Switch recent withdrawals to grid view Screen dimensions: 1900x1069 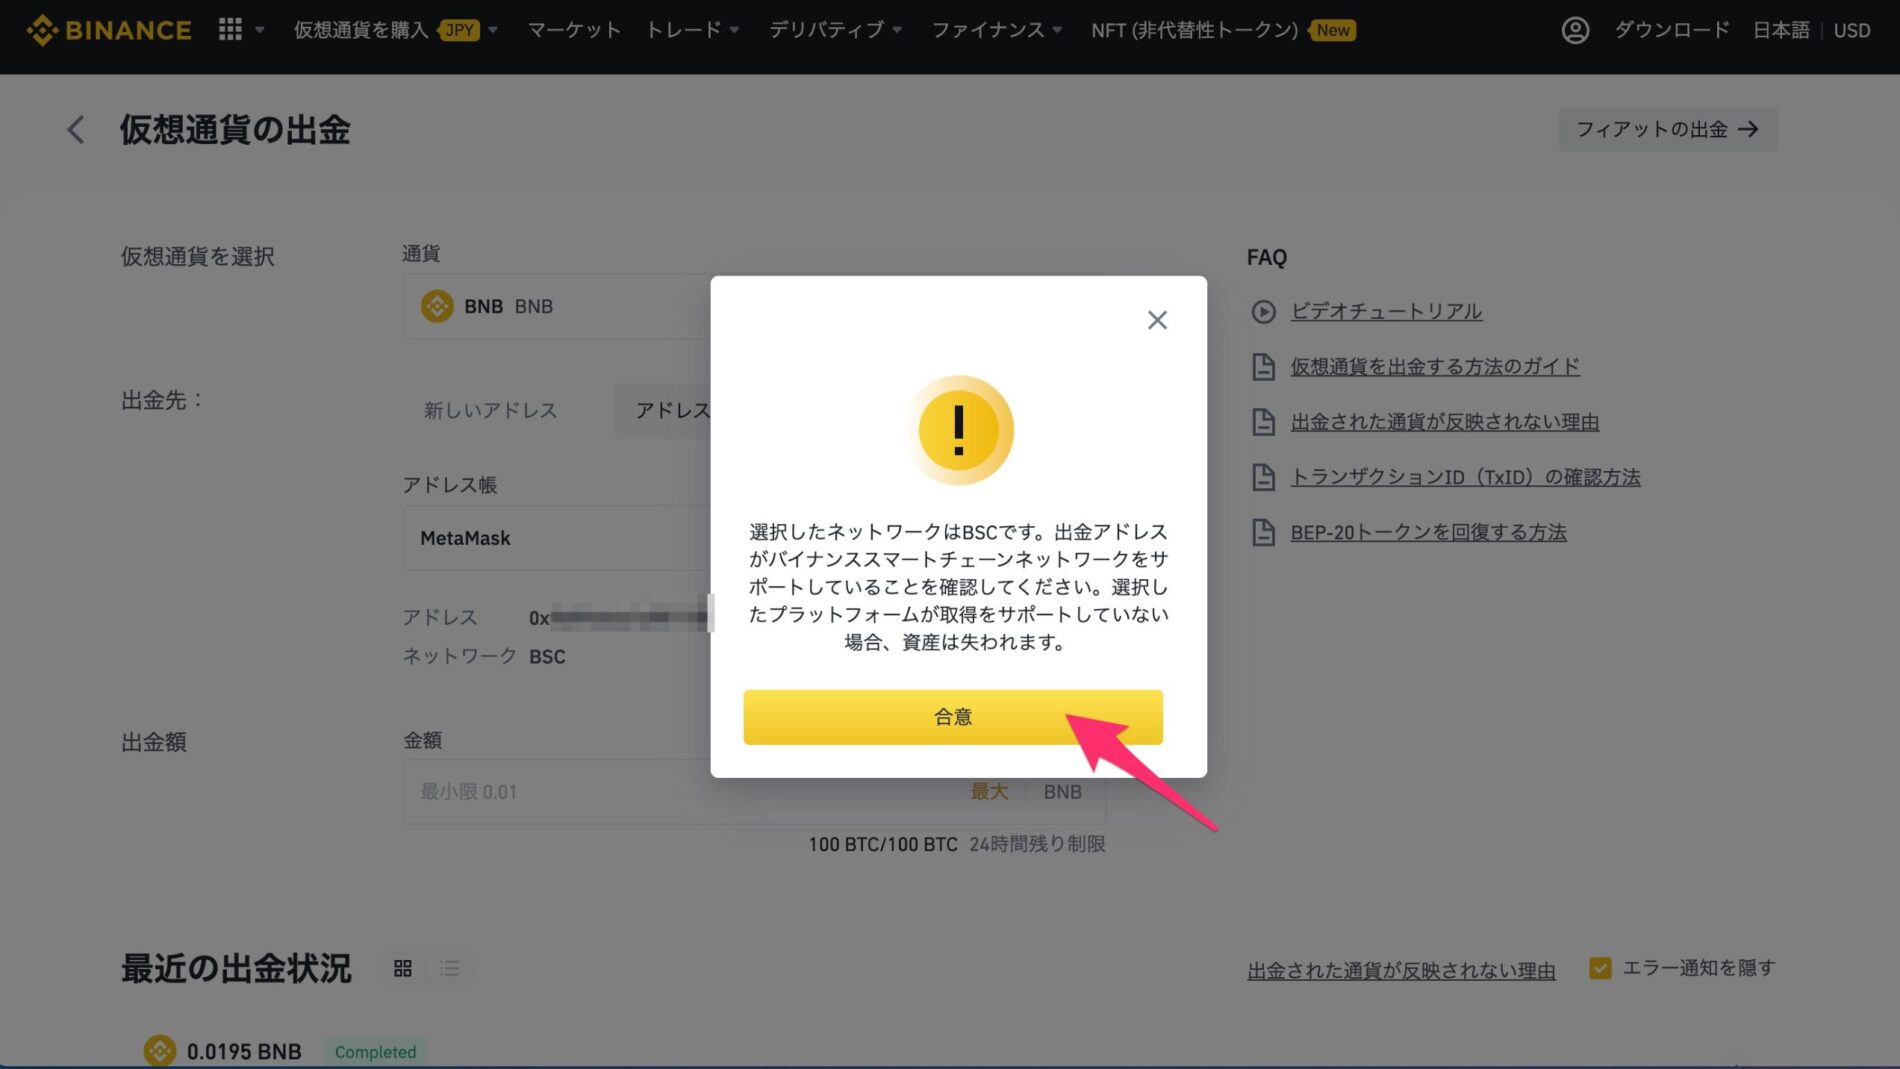(403, 968)
